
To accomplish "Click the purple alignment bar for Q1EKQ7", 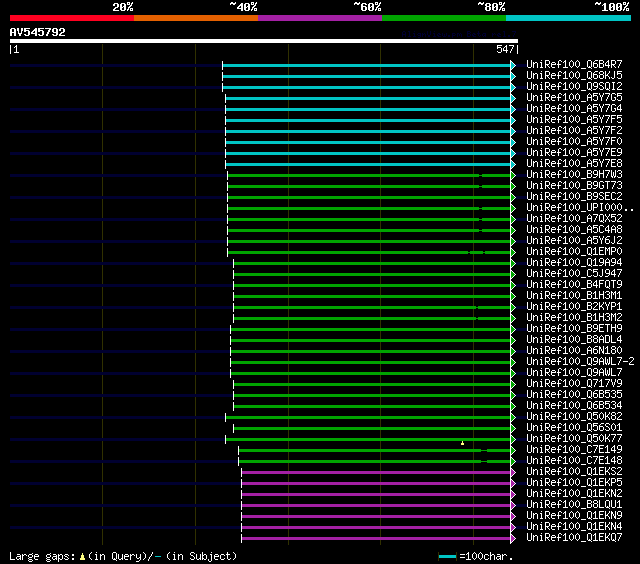I will pos(376,539).
